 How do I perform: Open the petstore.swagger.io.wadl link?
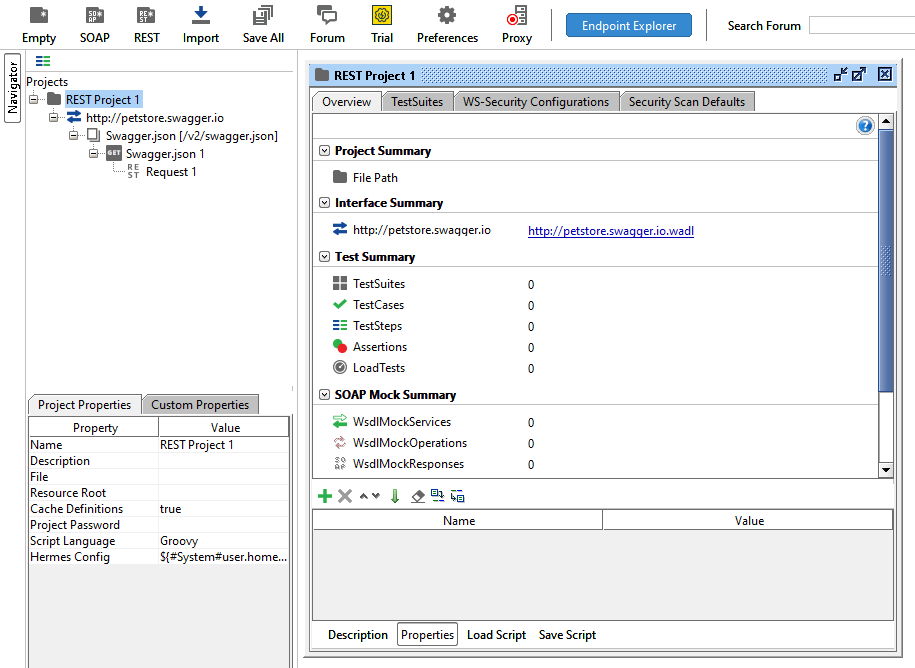pos(610,231)
